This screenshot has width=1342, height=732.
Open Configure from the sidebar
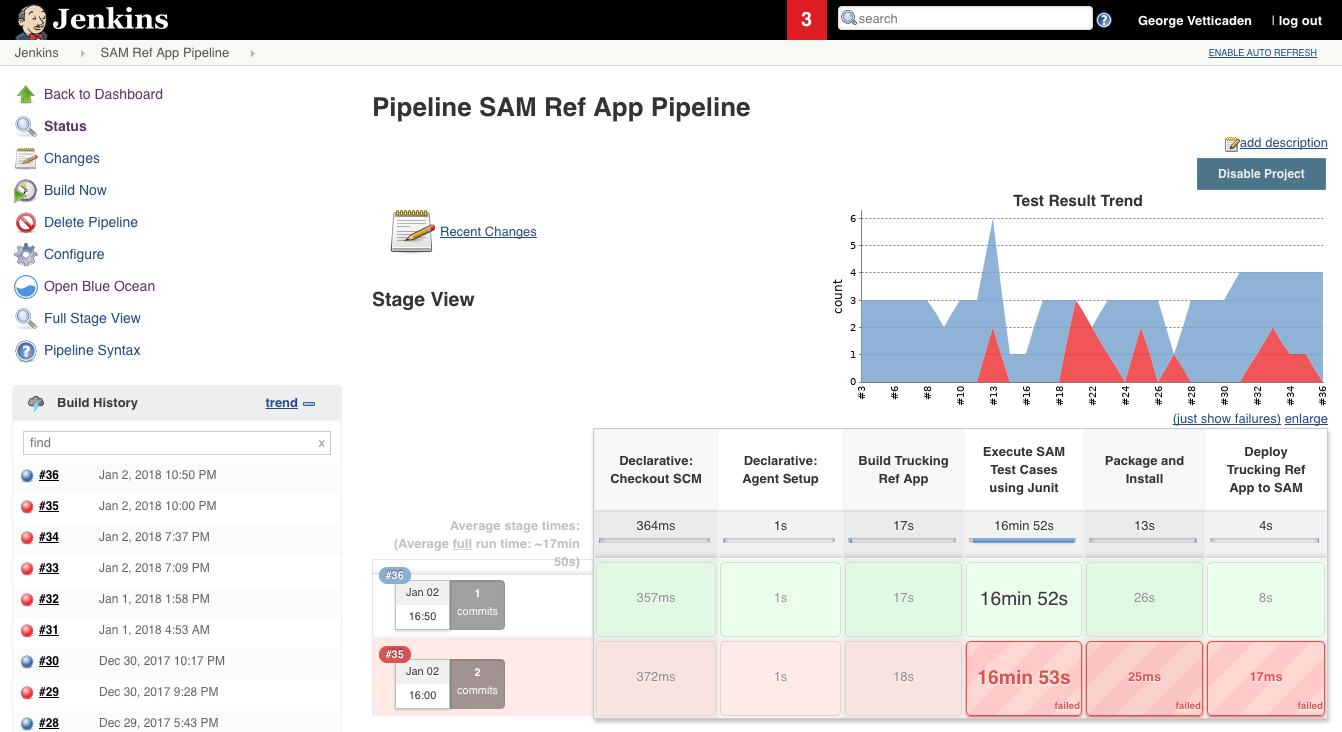point(74,254)
